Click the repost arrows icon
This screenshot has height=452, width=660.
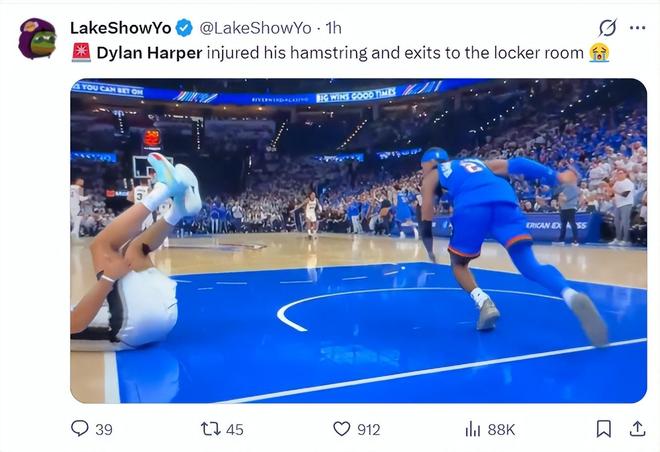coord(210,429)
